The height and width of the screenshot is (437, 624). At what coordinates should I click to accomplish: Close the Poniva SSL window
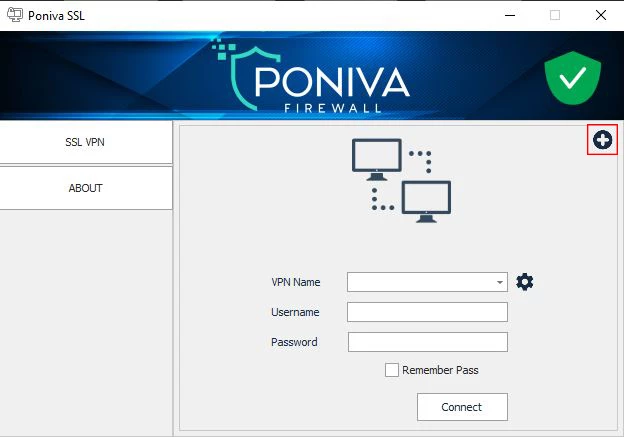click(601, 15)
